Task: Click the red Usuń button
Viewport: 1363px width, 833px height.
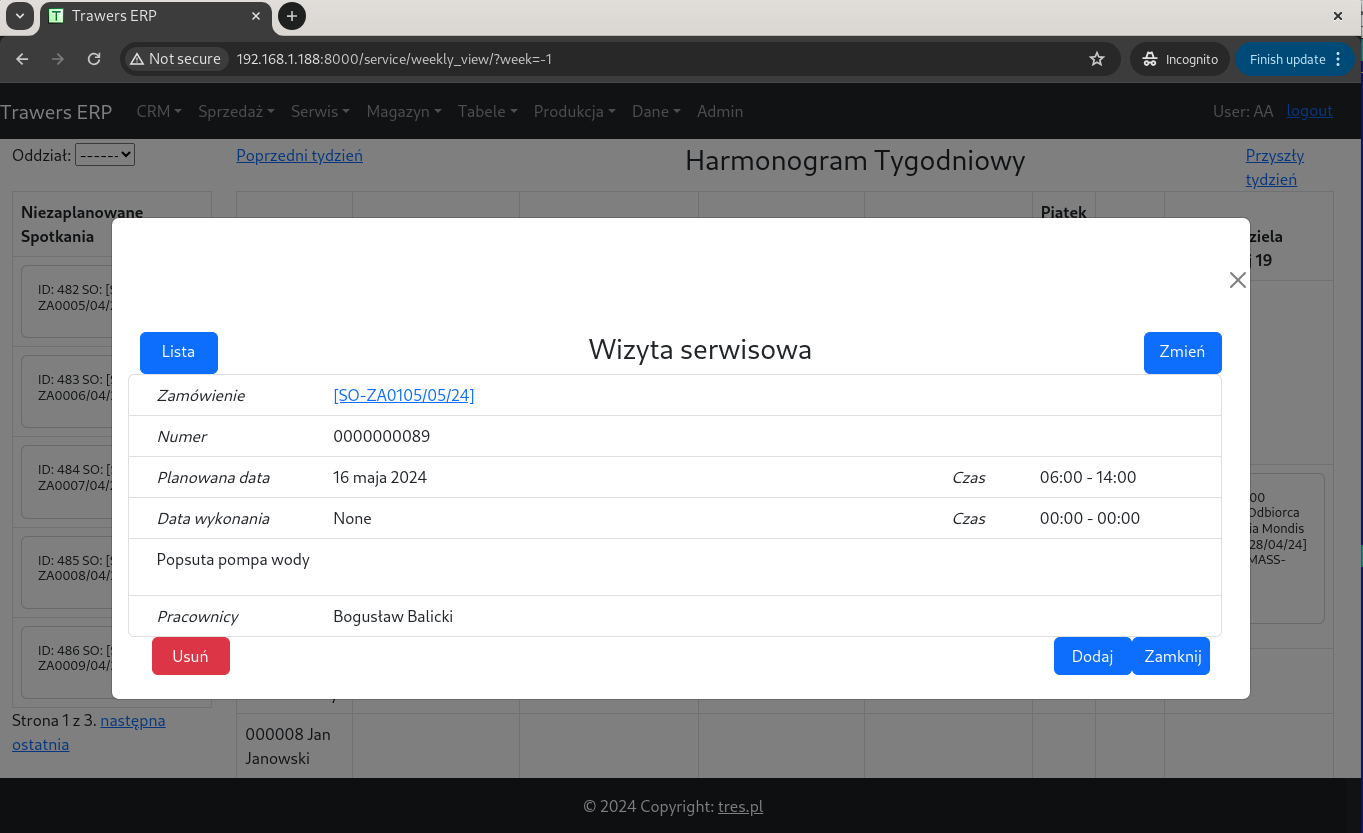Action: point(190,656)
